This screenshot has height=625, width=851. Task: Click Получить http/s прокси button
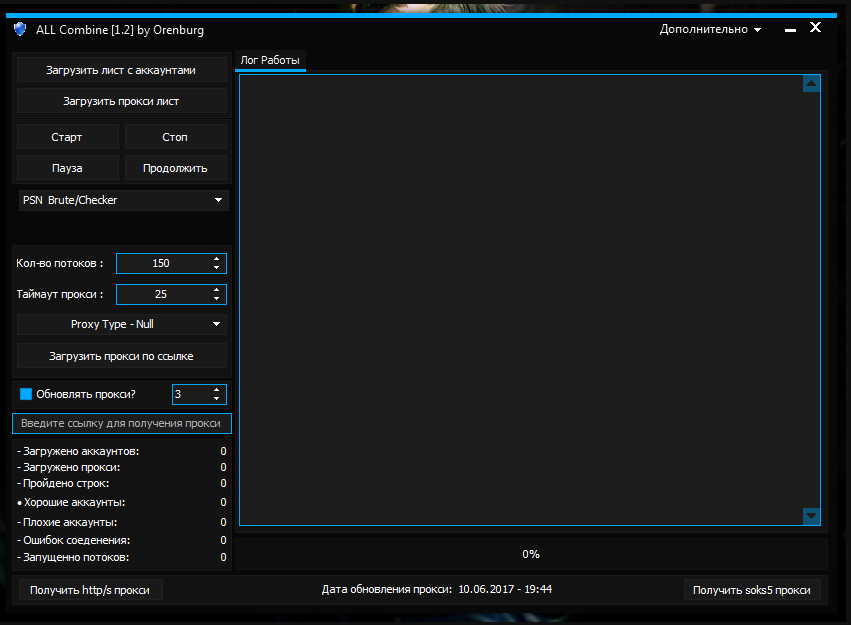pos(90,590)
